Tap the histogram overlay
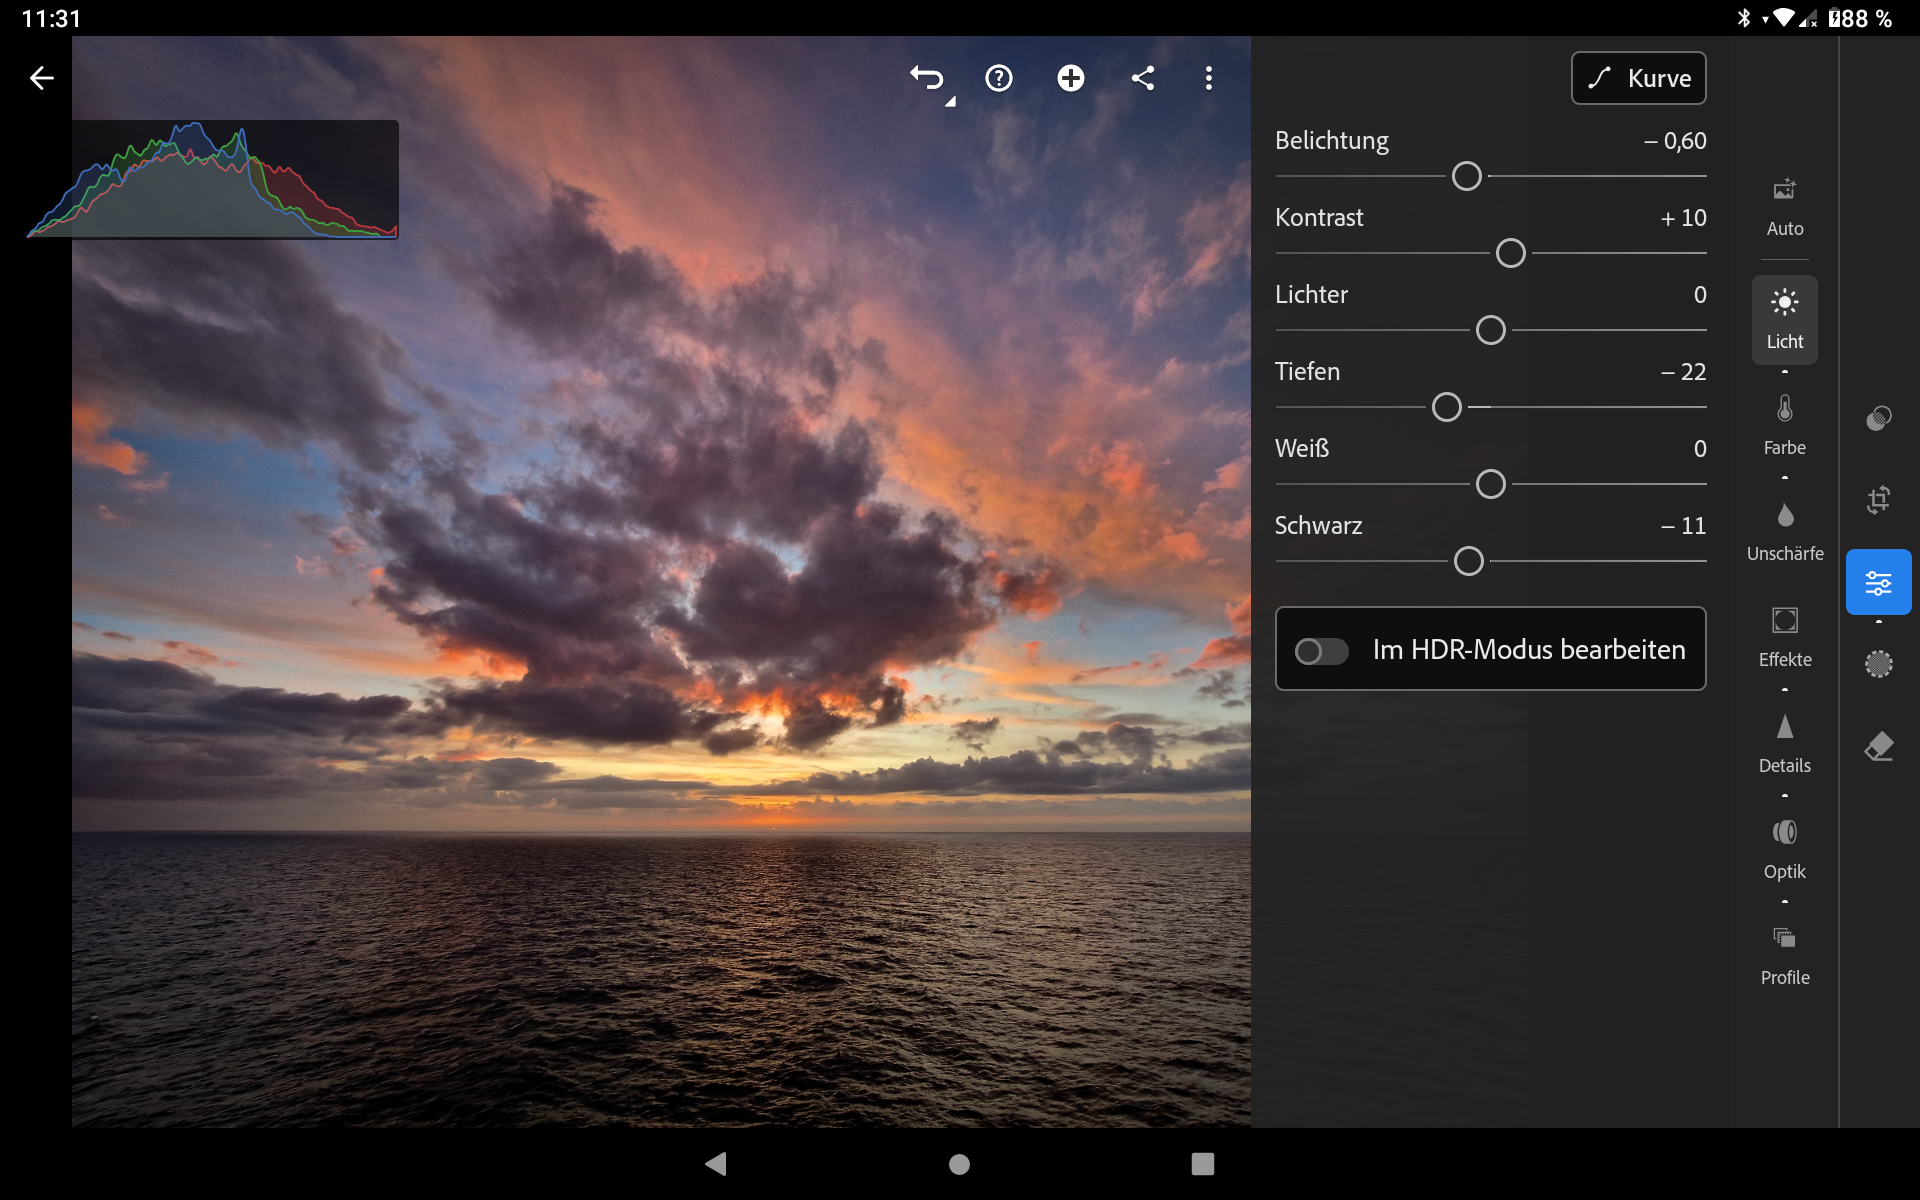The width and height of the screenshot is (1920, 1200). (213, 180)
